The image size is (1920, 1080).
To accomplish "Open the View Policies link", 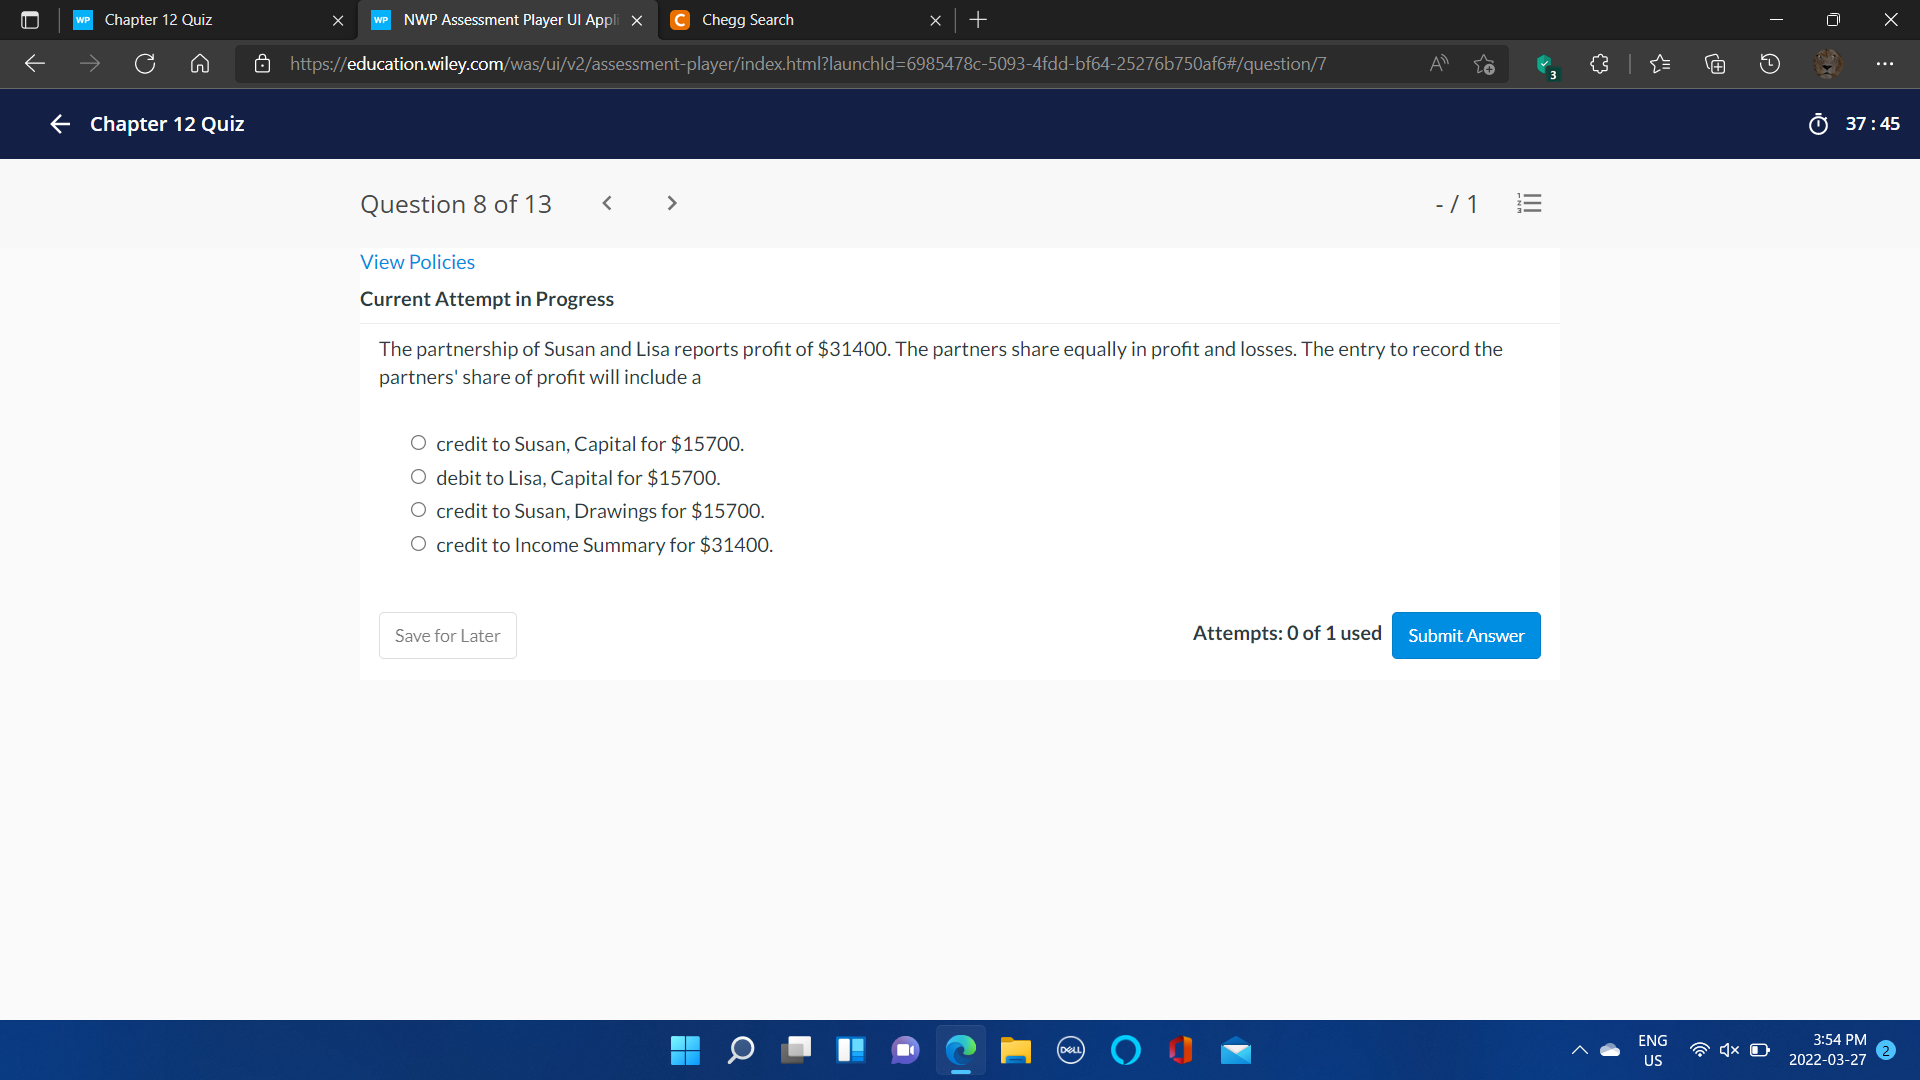I will [417, 262].
